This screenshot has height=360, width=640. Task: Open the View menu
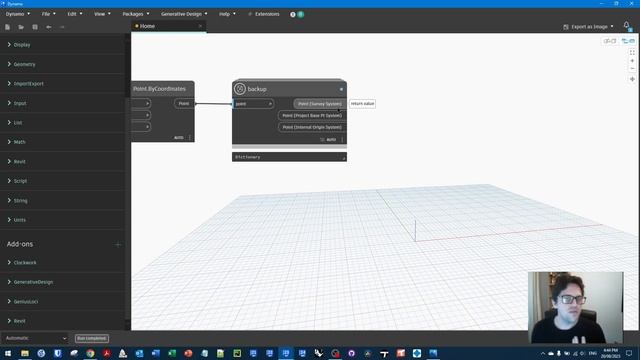(x=102, y=14)
